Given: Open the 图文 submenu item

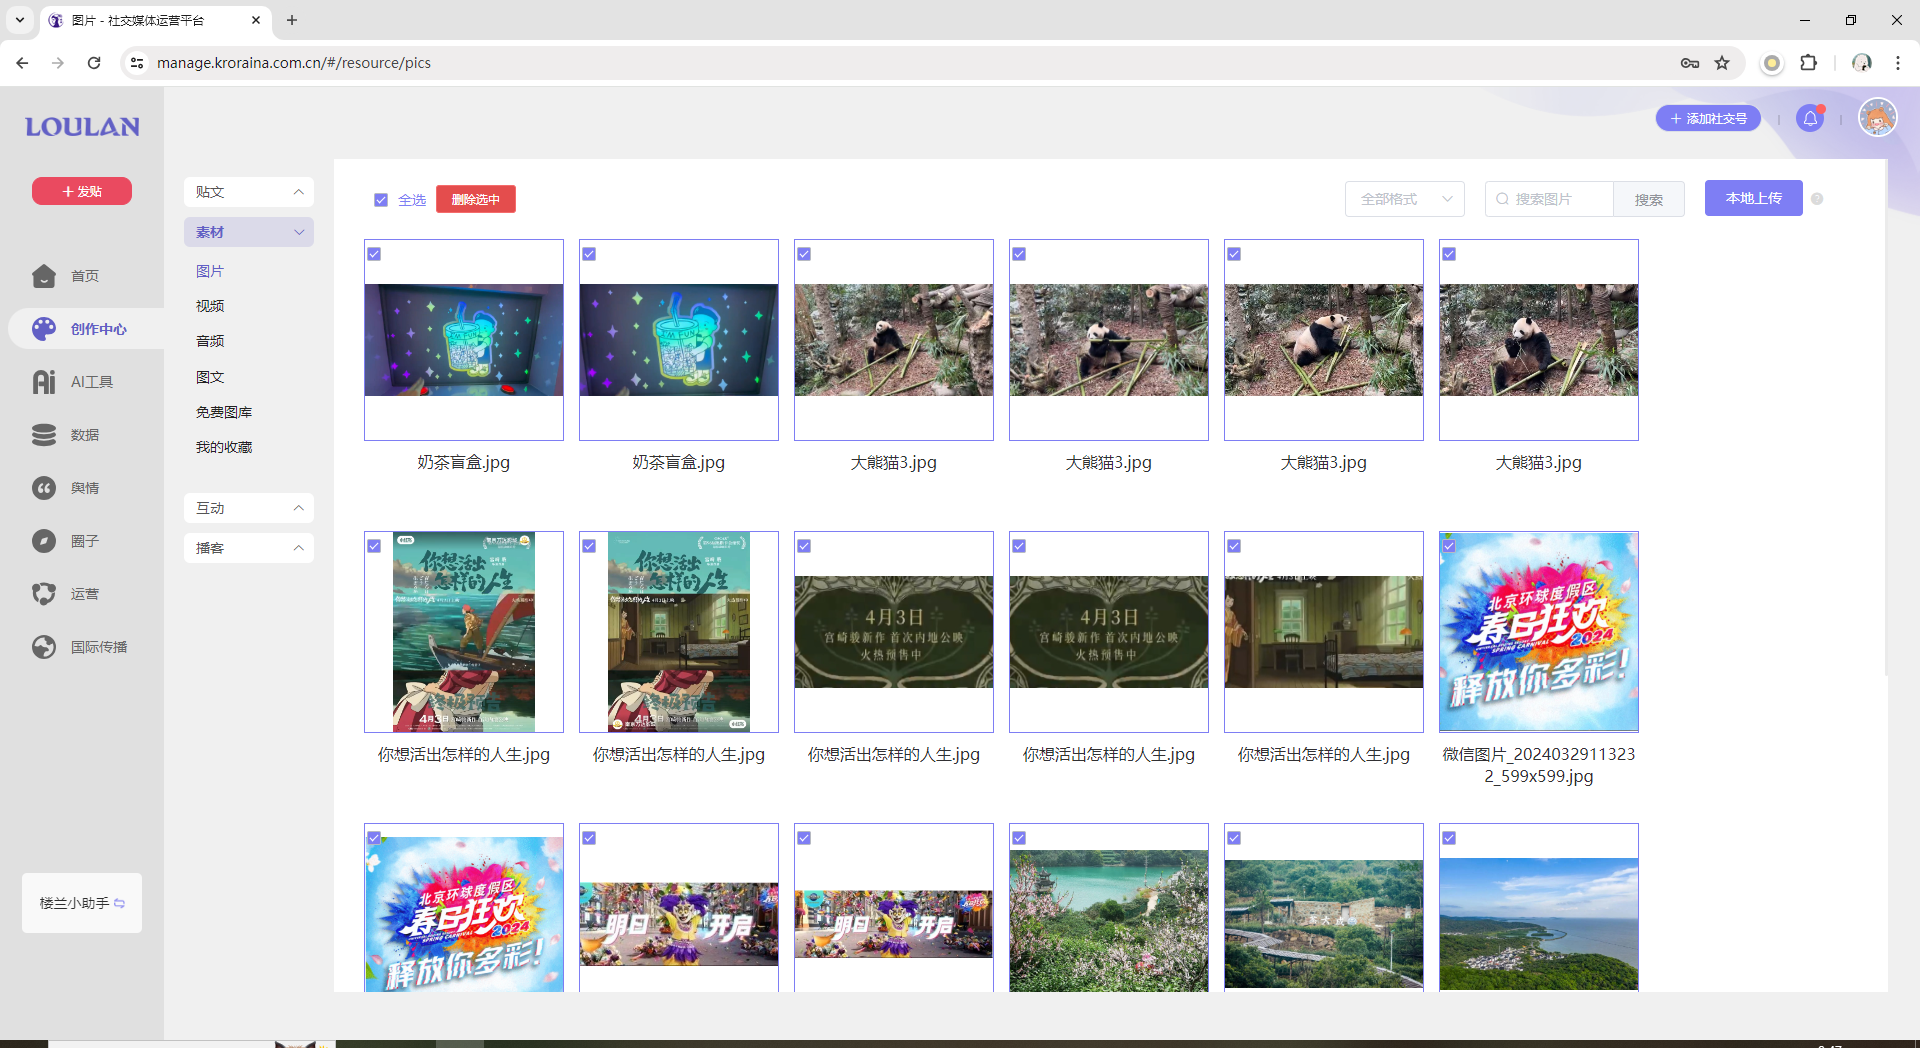Looking at the screenshot, I should (210, 377).
